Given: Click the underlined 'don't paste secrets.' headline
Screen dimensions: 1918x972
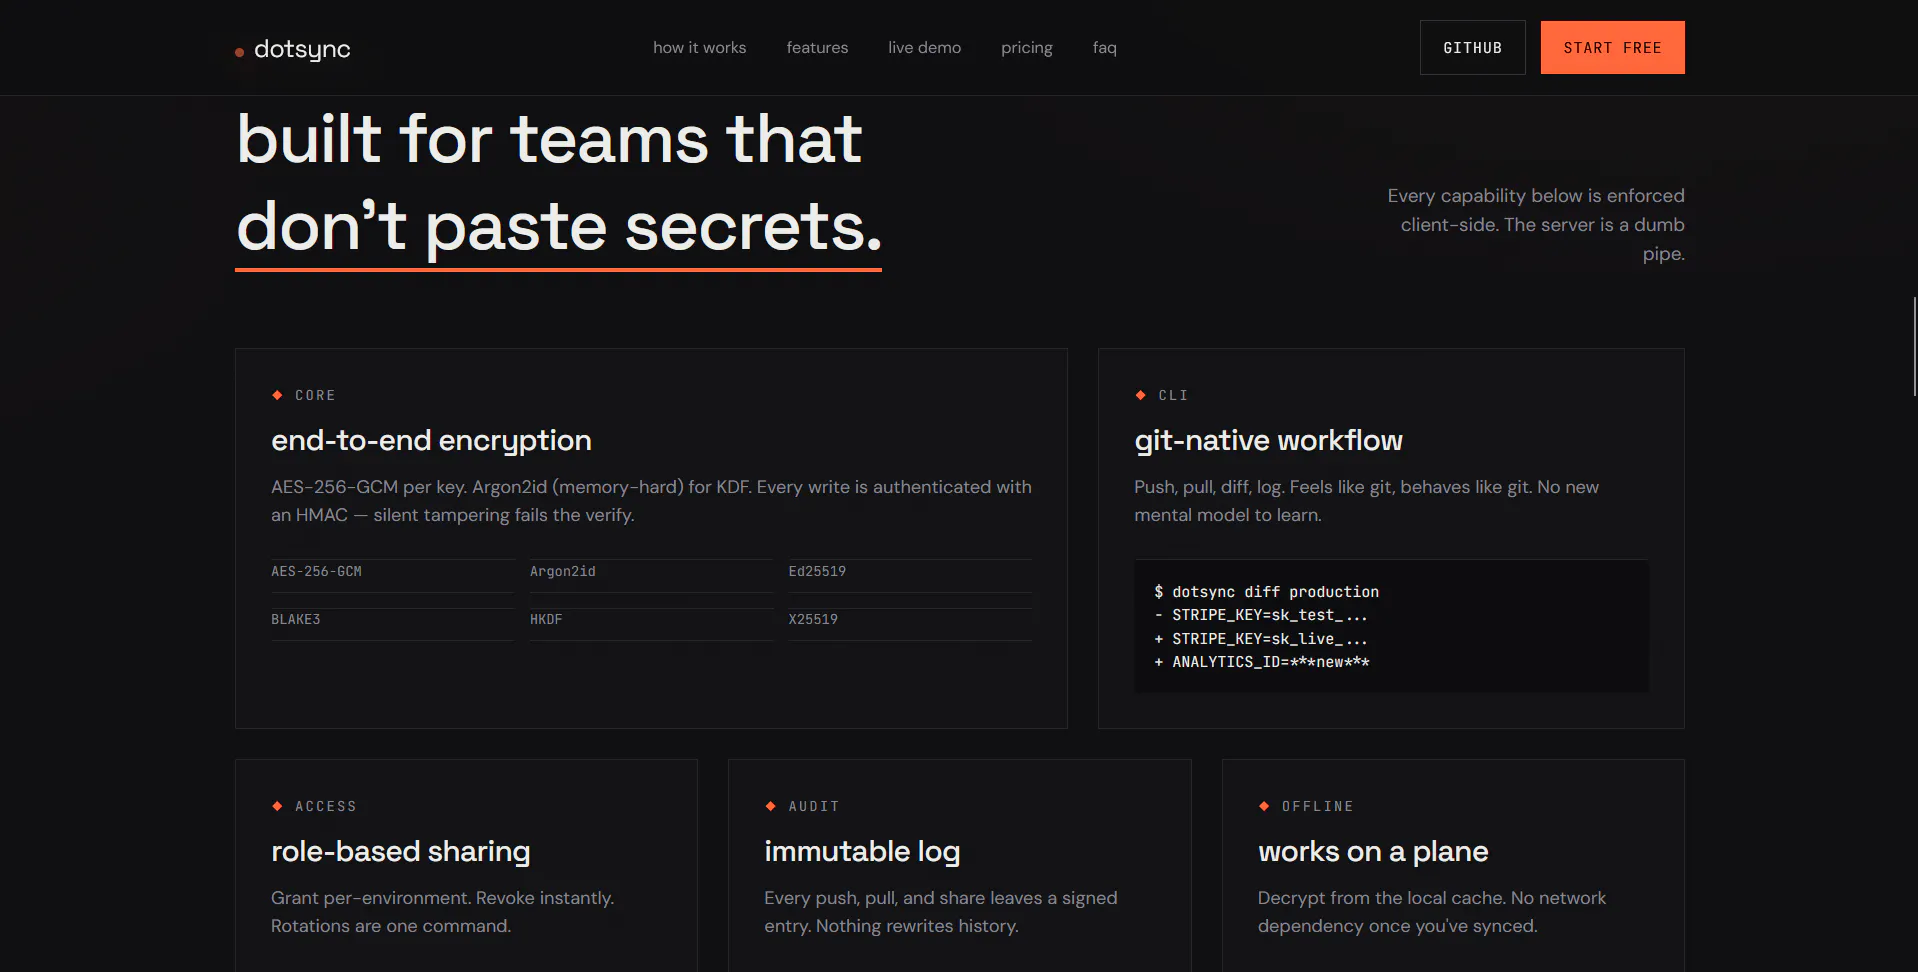Looking at the screenshot, I should pos(559,228).
